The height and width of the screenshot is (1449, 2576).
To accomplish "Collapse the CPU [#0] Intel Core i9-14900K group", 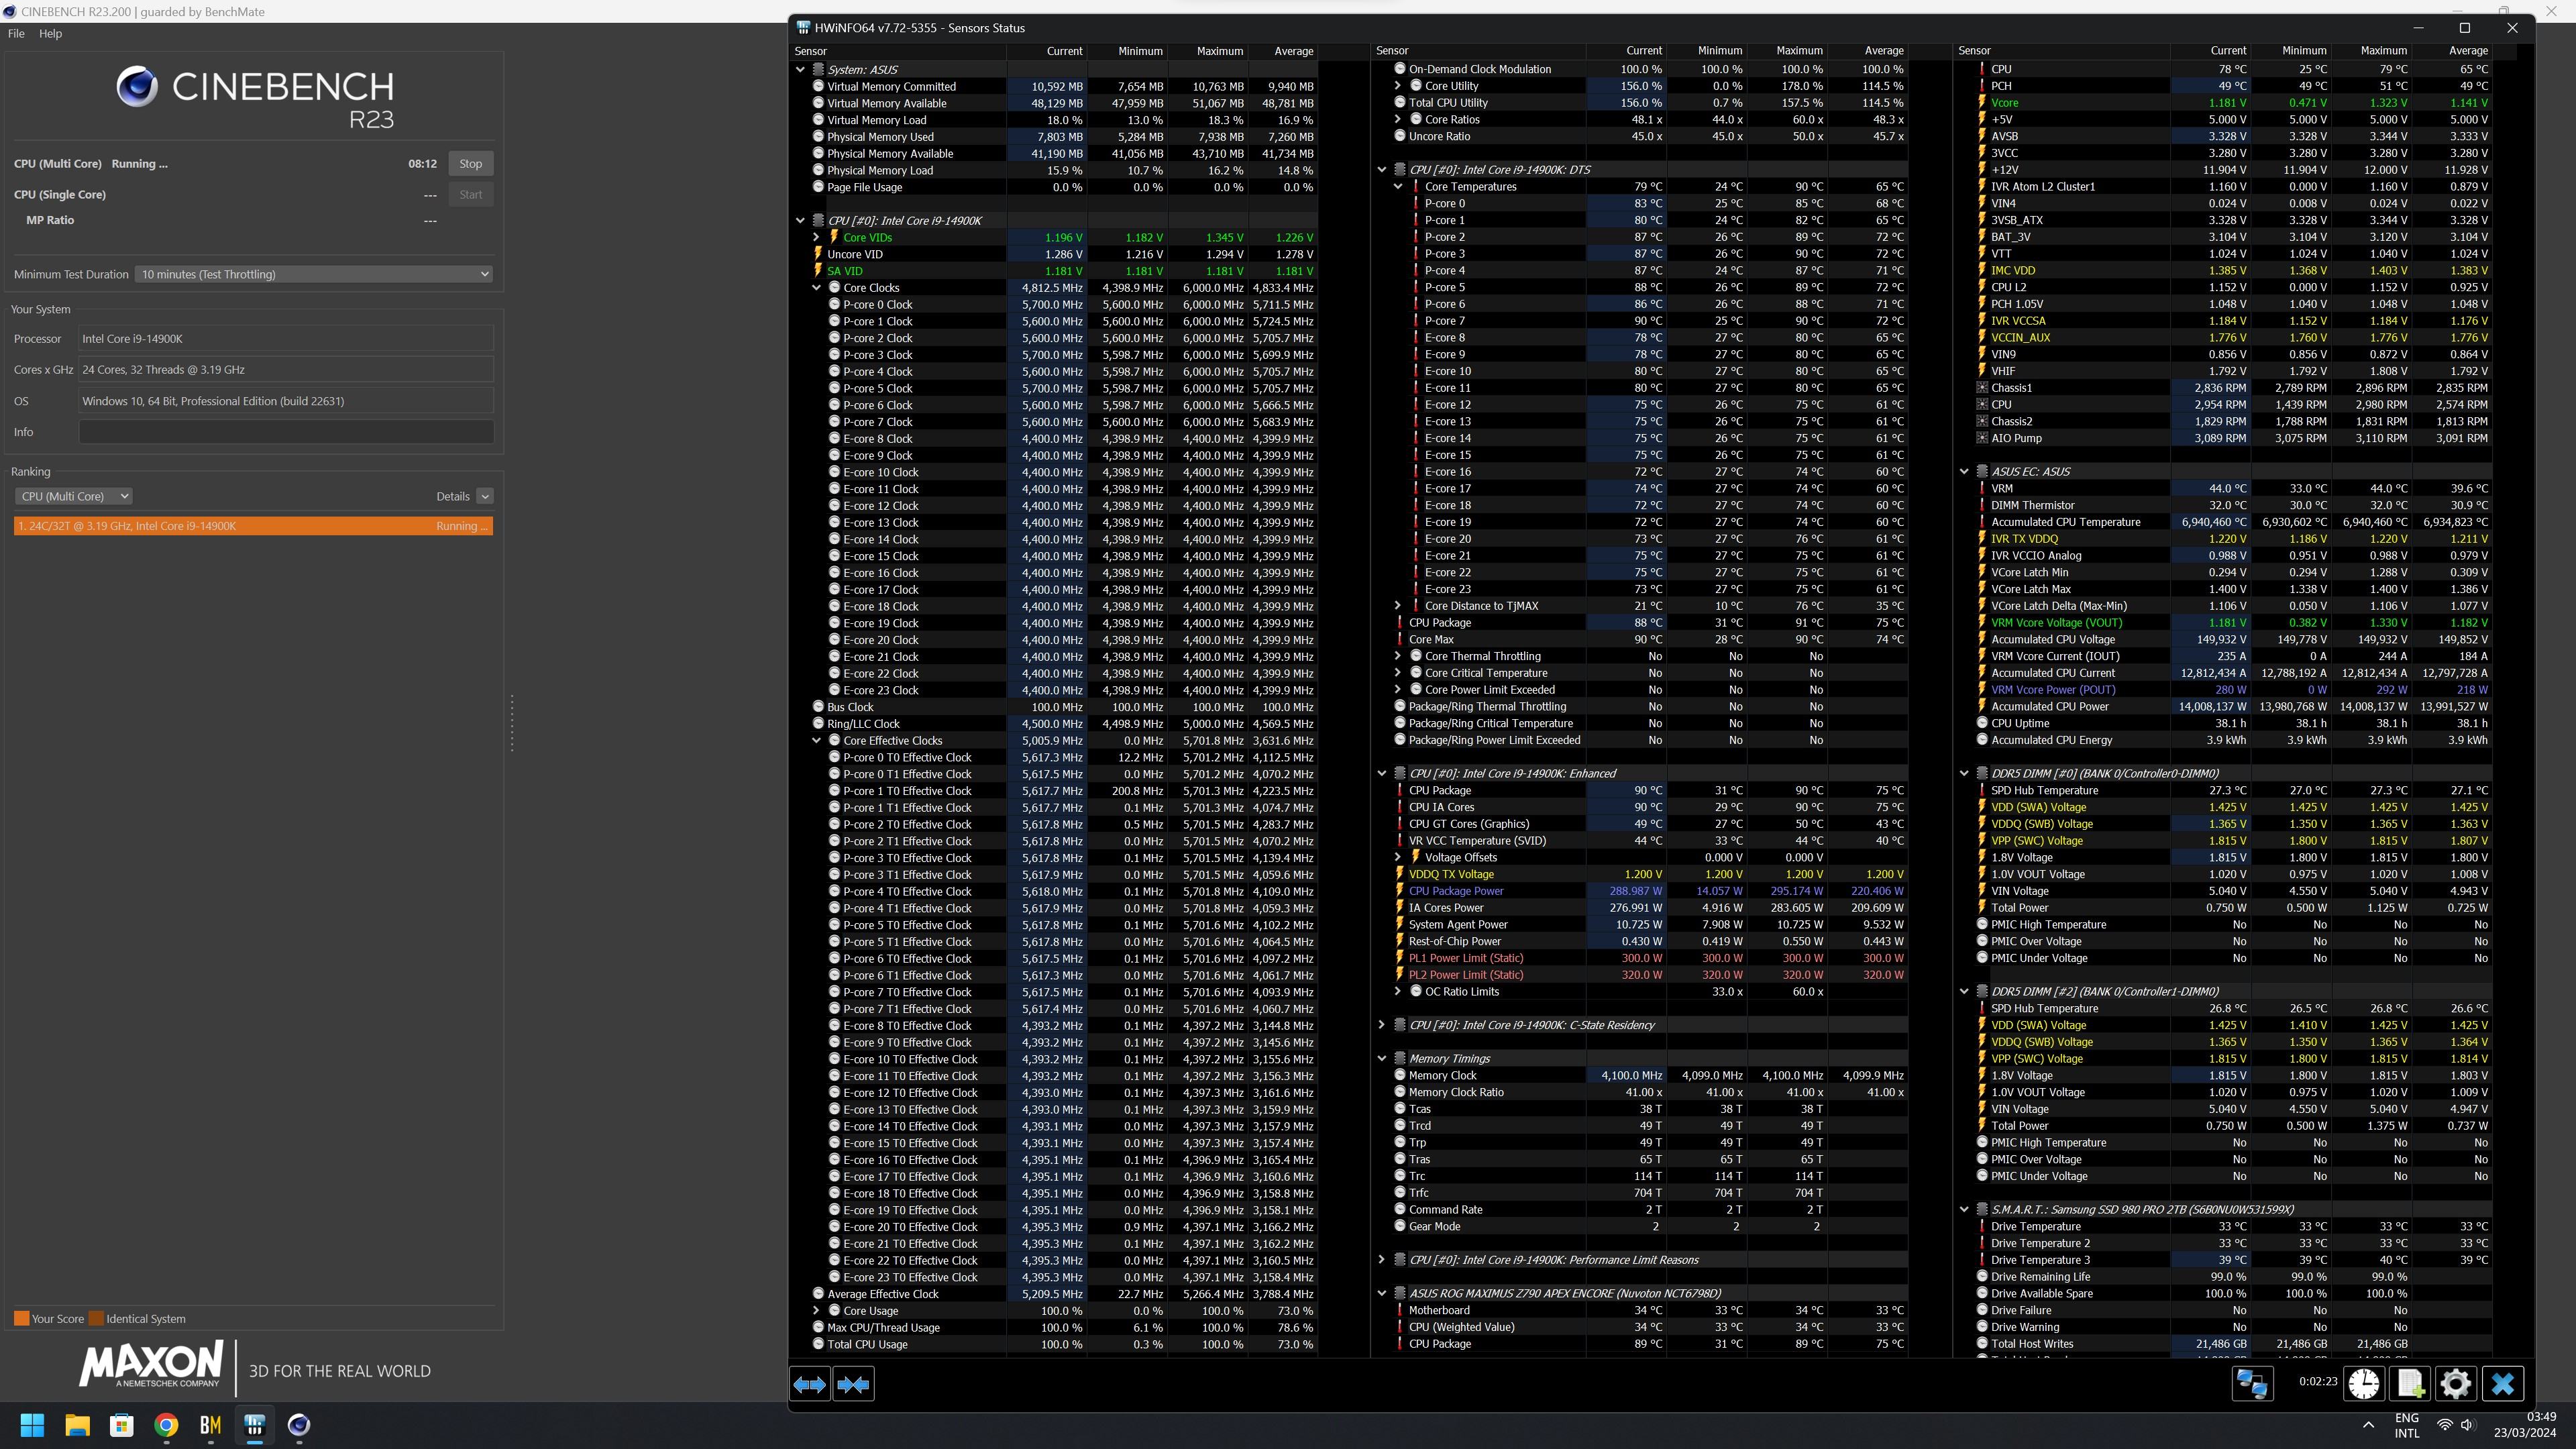I will point(800,221).
